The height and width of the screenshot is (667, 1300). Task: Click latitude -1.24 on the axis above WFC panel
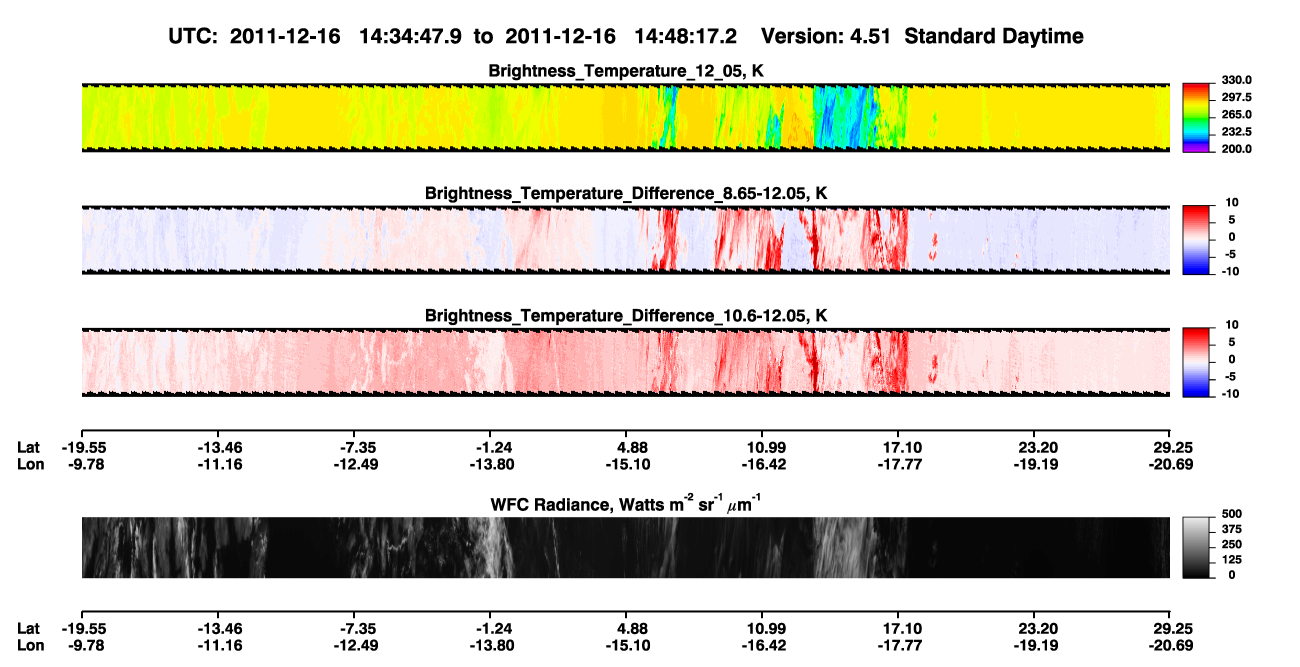(493, 447)
